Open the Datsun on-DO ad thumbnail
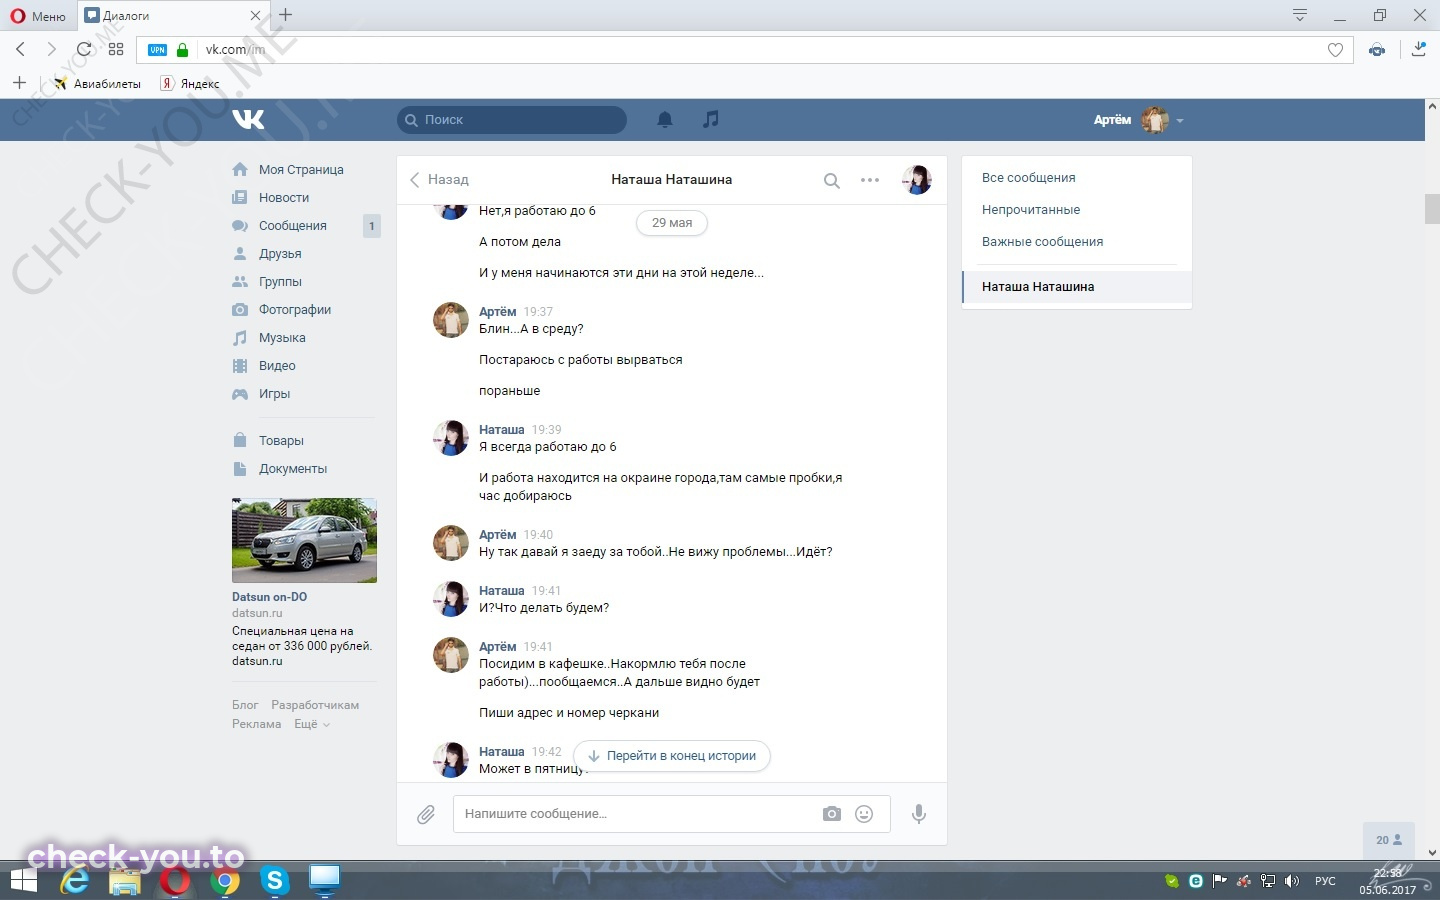 tap(304, 540)
